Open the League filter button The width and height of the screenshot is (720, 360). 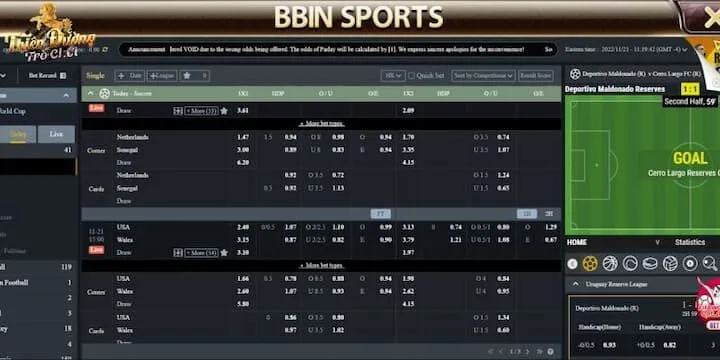click(x=162, y=76)
